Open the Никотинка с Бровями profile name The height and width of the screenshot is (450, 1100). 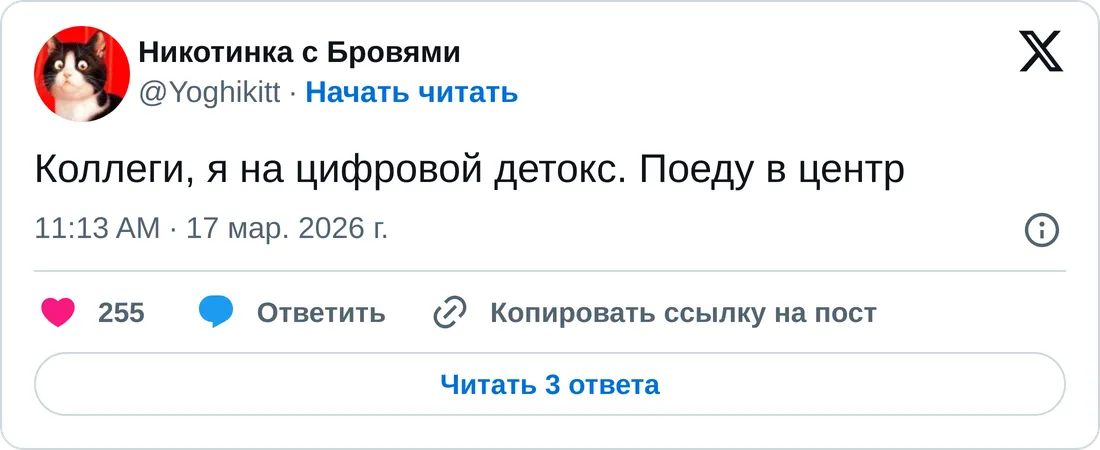click(299, 52)
